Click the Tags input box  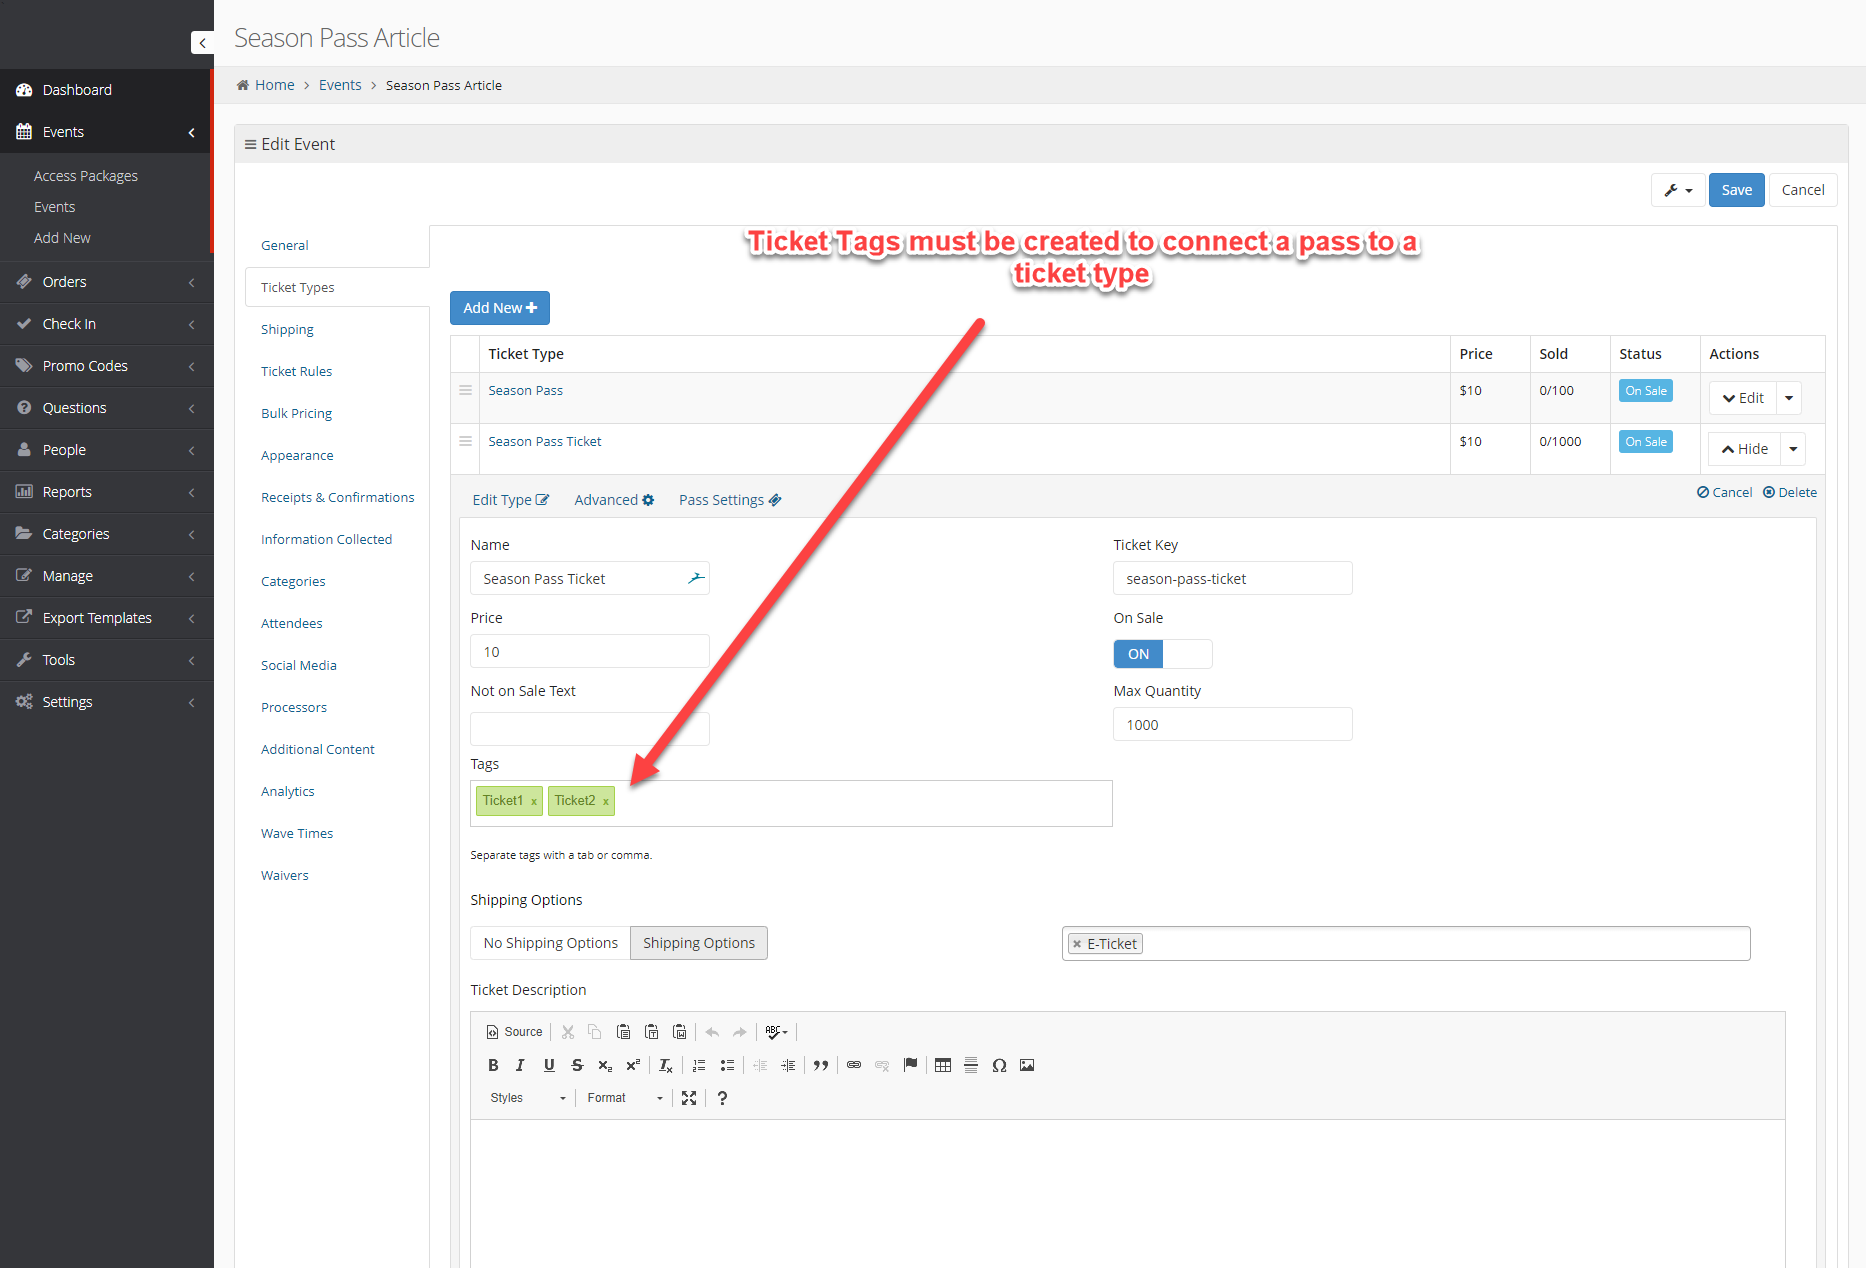(791, 804)
